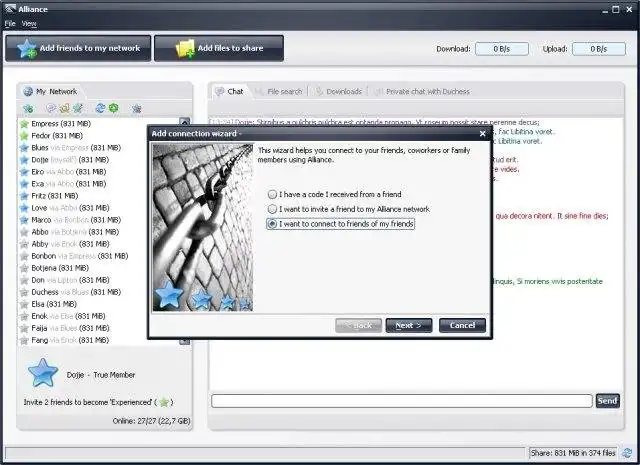Image resolution: width=640 pixels, height=465 pixels.
Task: Open the Downloads tab
Action: pos(339,91)
